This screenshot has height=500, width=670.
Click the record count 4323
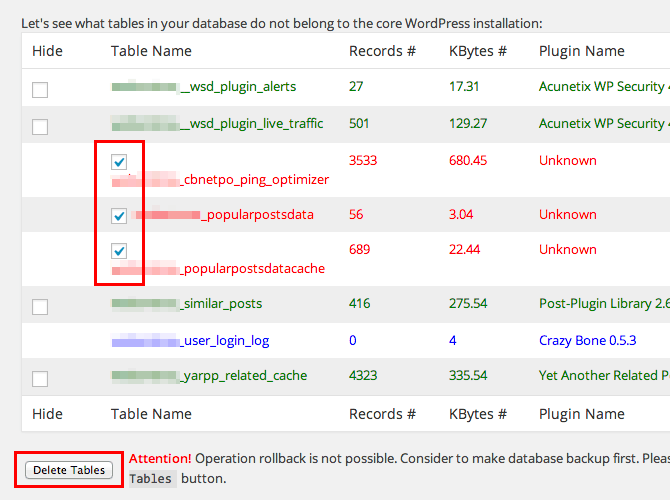pyautogui.click(x=363, y=375)
